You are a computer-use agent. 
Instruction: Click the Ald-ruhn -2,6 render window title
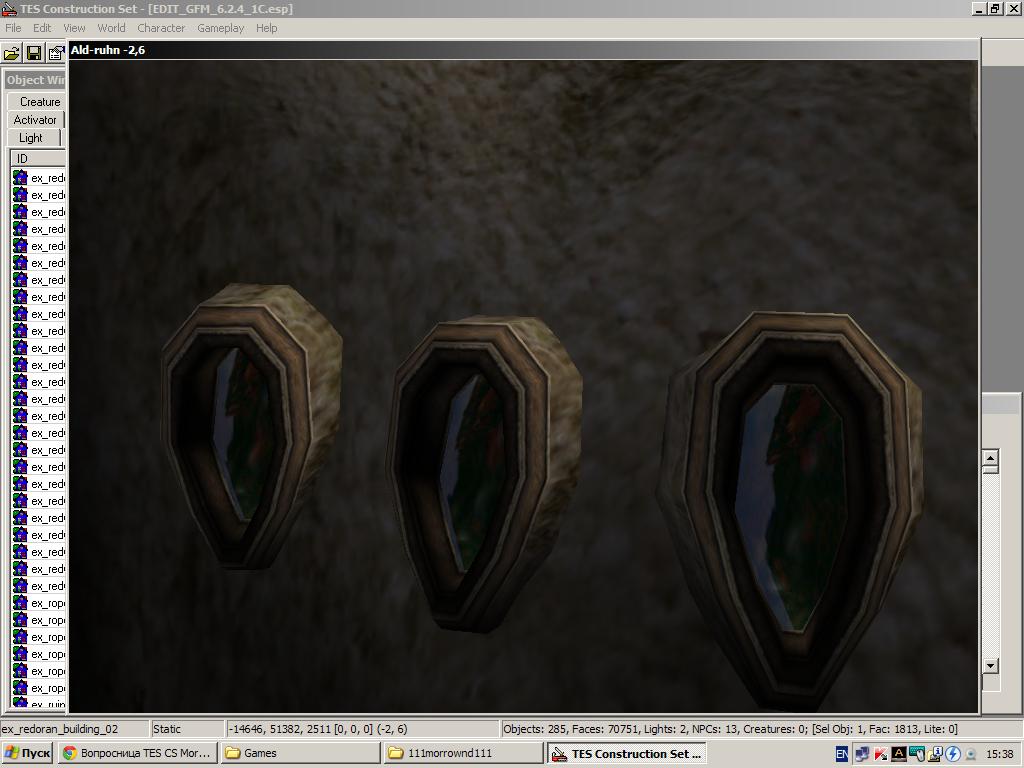[x=108, y=50]
